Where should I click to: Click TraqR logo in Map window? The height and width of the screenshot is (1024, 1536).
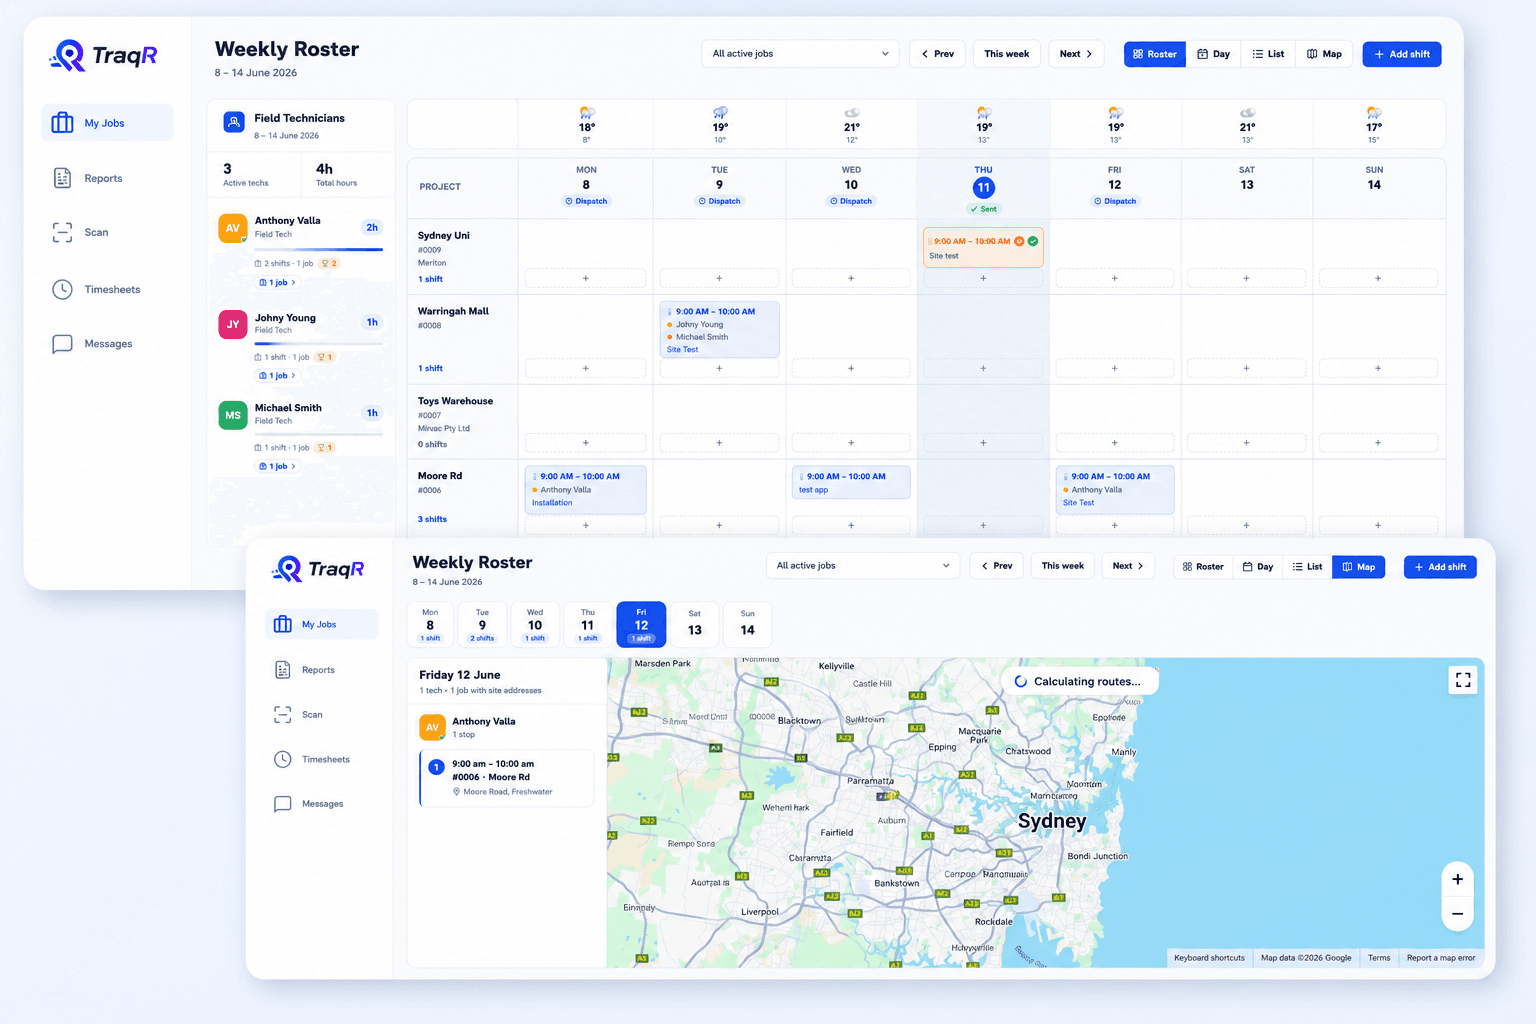pos(318,569)
